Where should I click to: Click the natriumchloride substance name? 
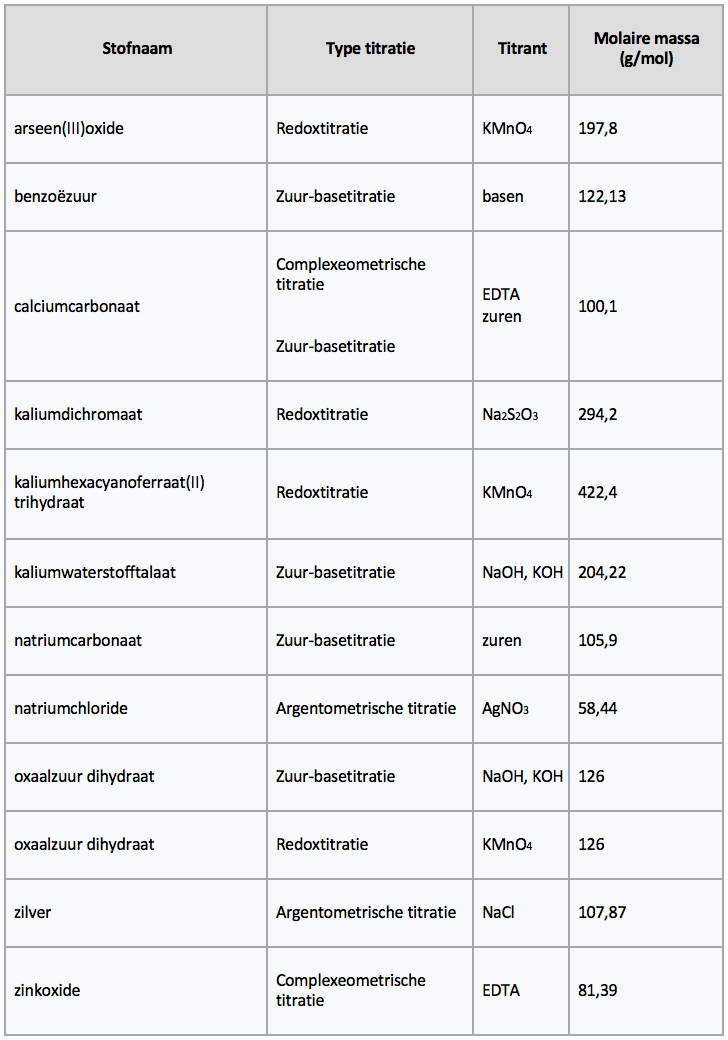[x=71, y=708]
